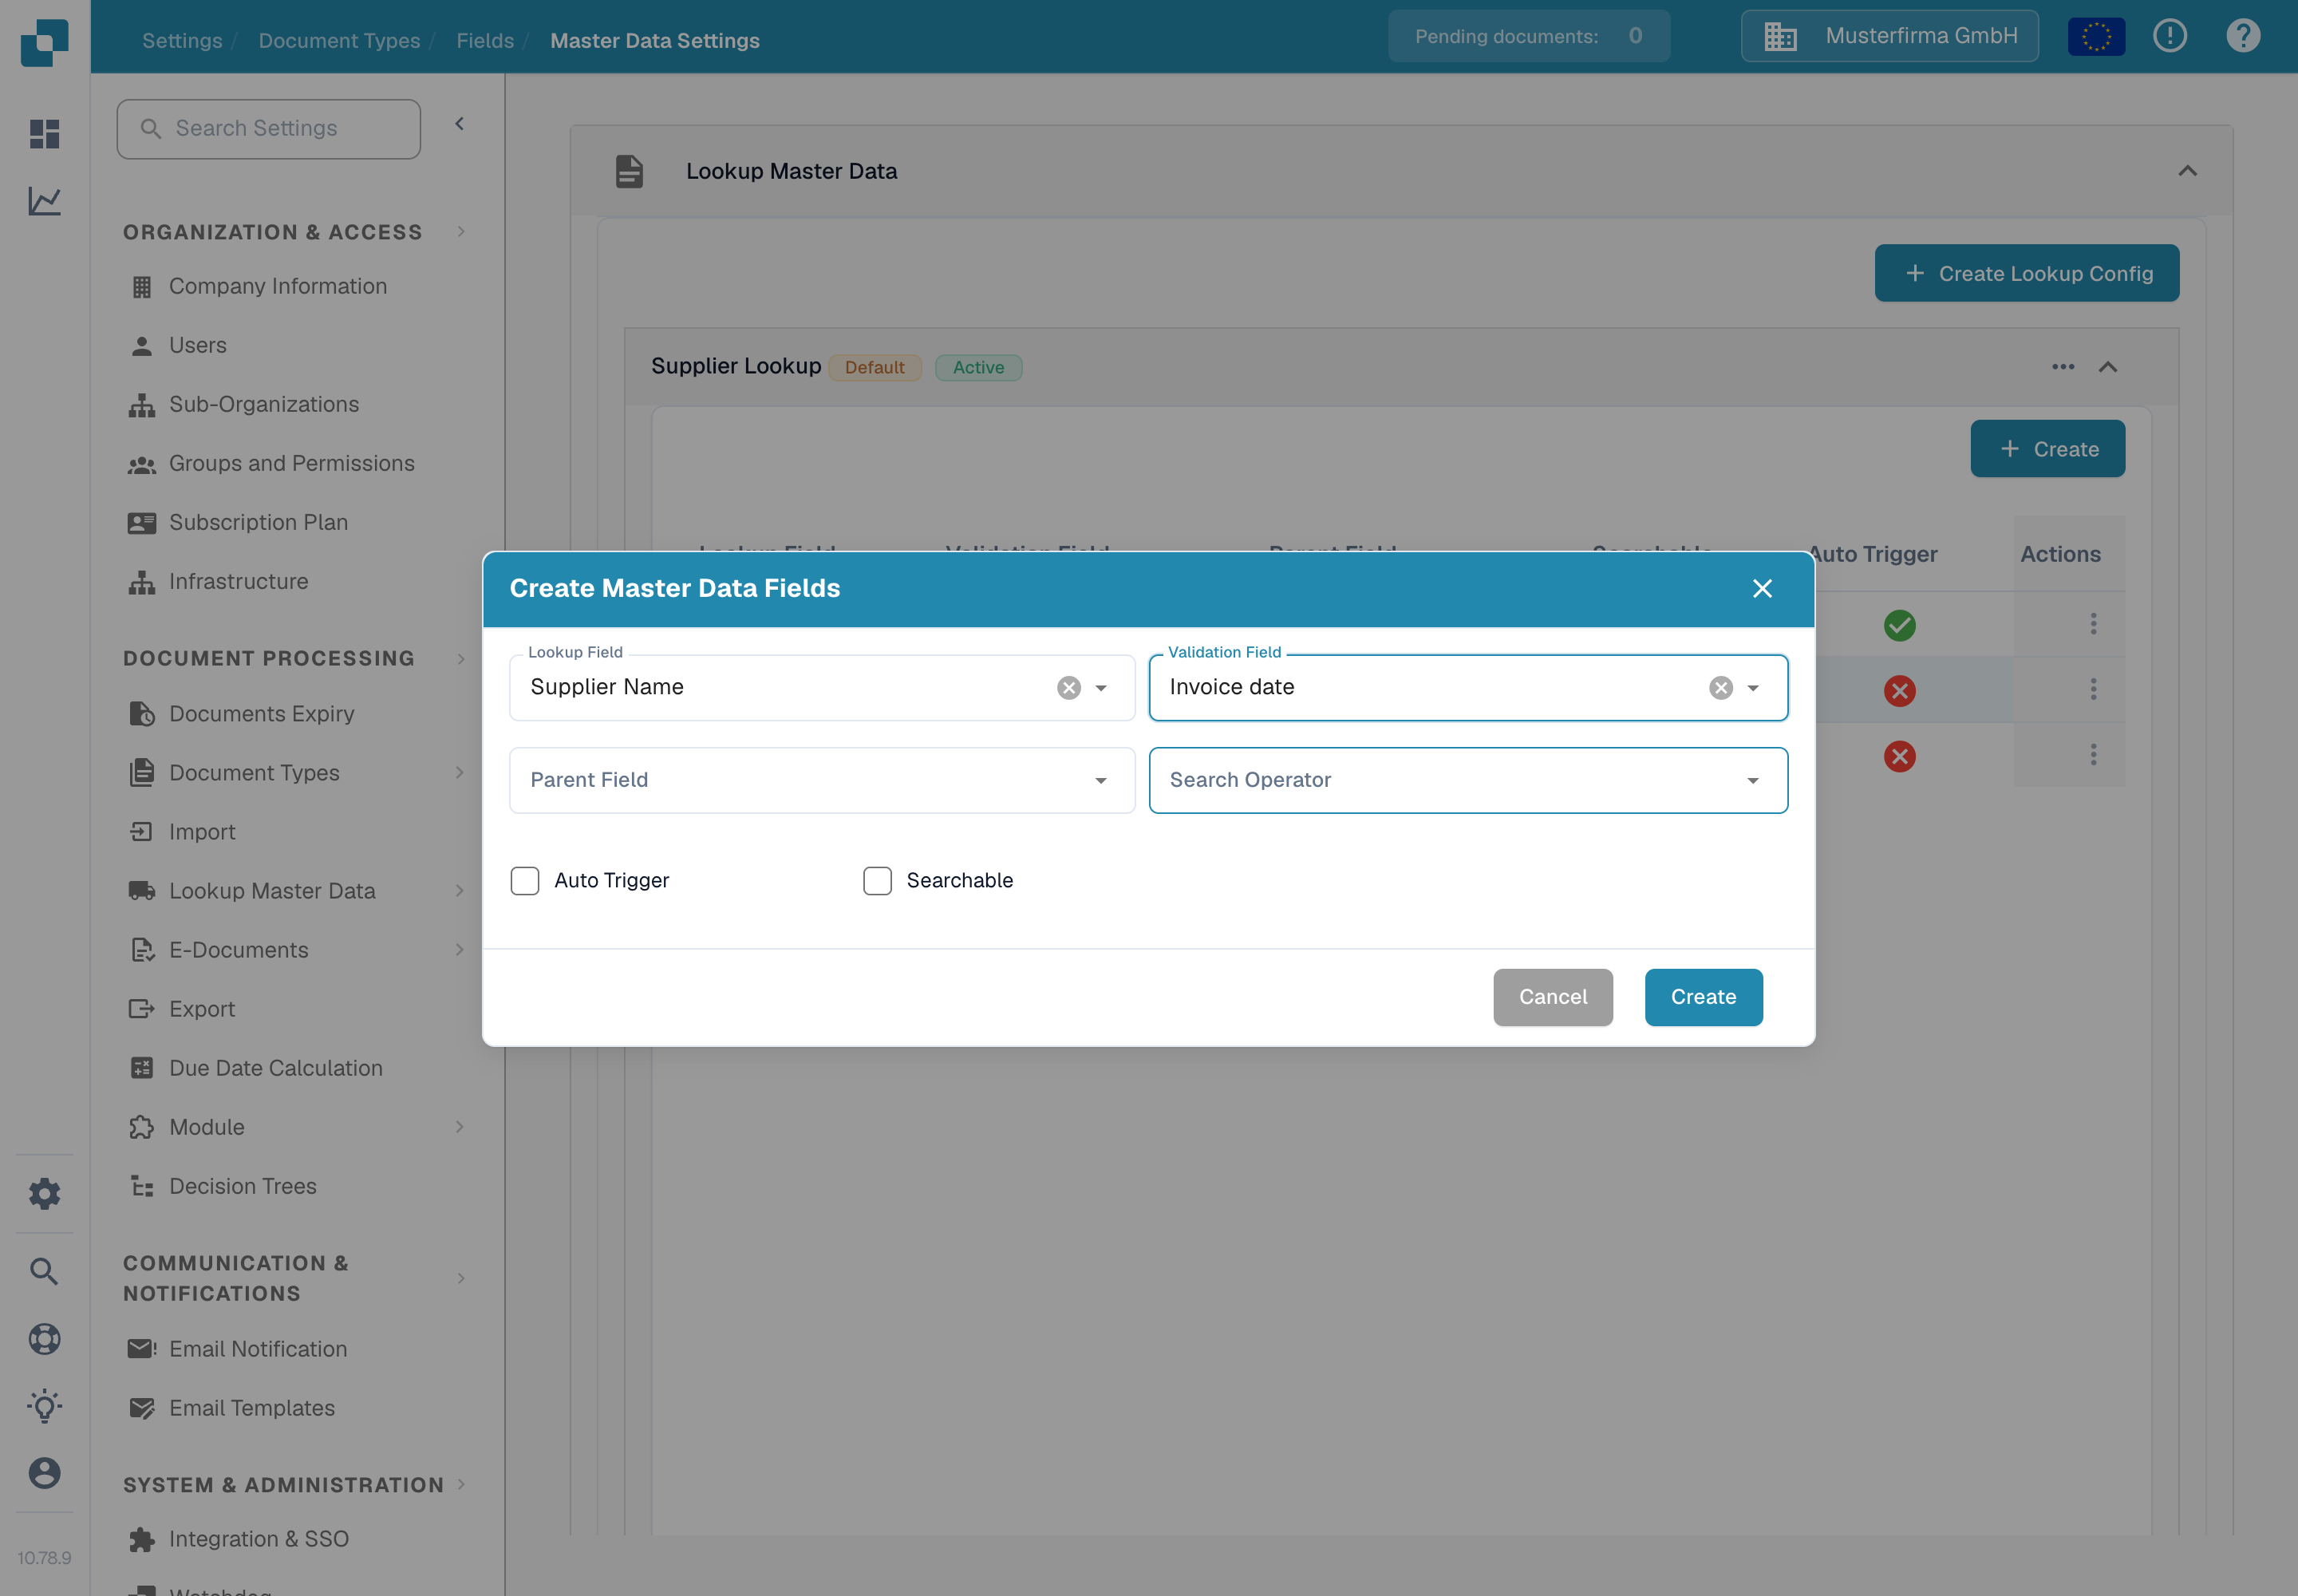Click the Settings breadcrumb link
The width and height of the screenshot is (2298, 1596).
coord(182,40)
